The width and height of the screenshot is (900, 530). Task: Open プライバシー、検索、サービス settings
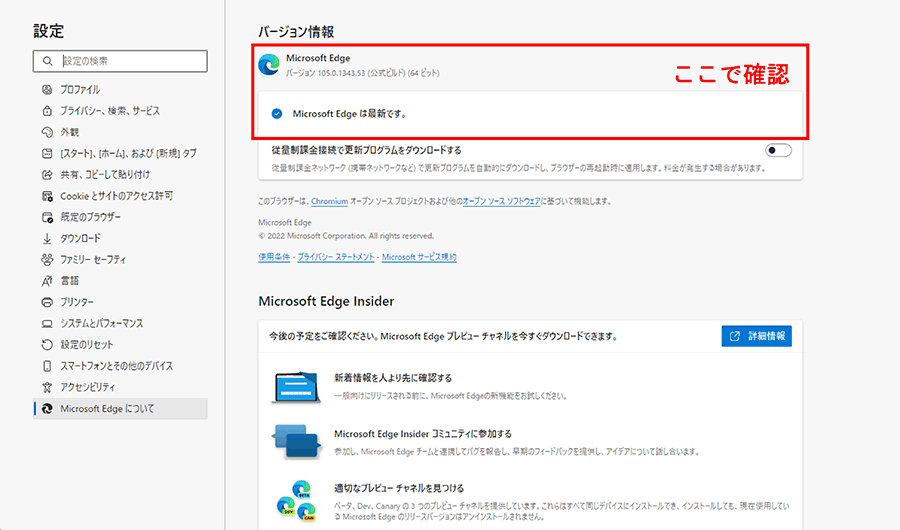[x=110, y=111]
